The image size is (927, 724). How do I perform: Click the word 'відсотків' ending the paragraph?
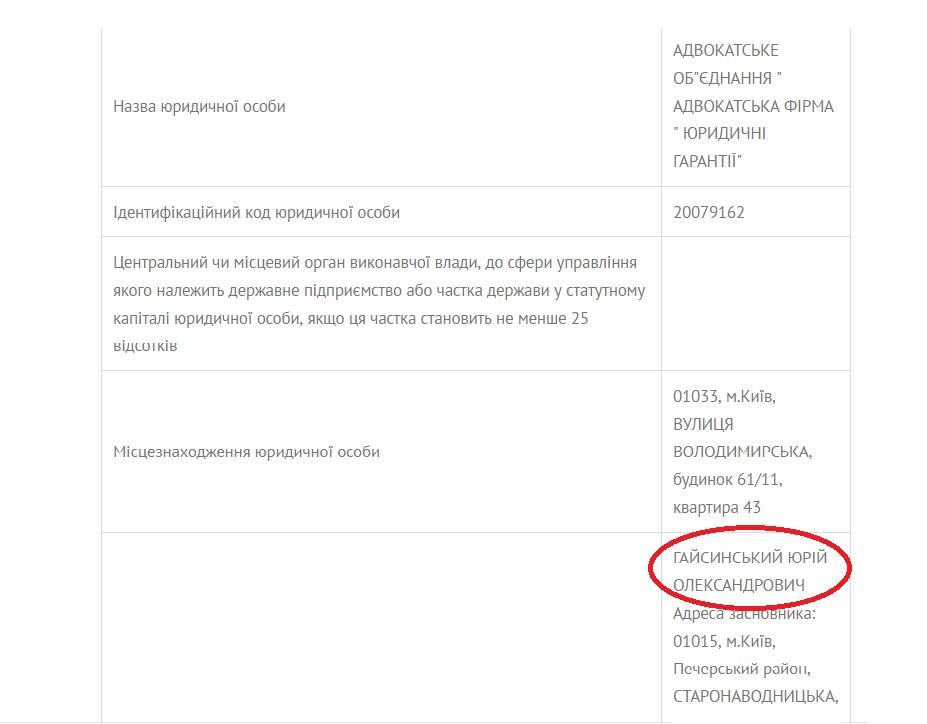click(145, 346)
